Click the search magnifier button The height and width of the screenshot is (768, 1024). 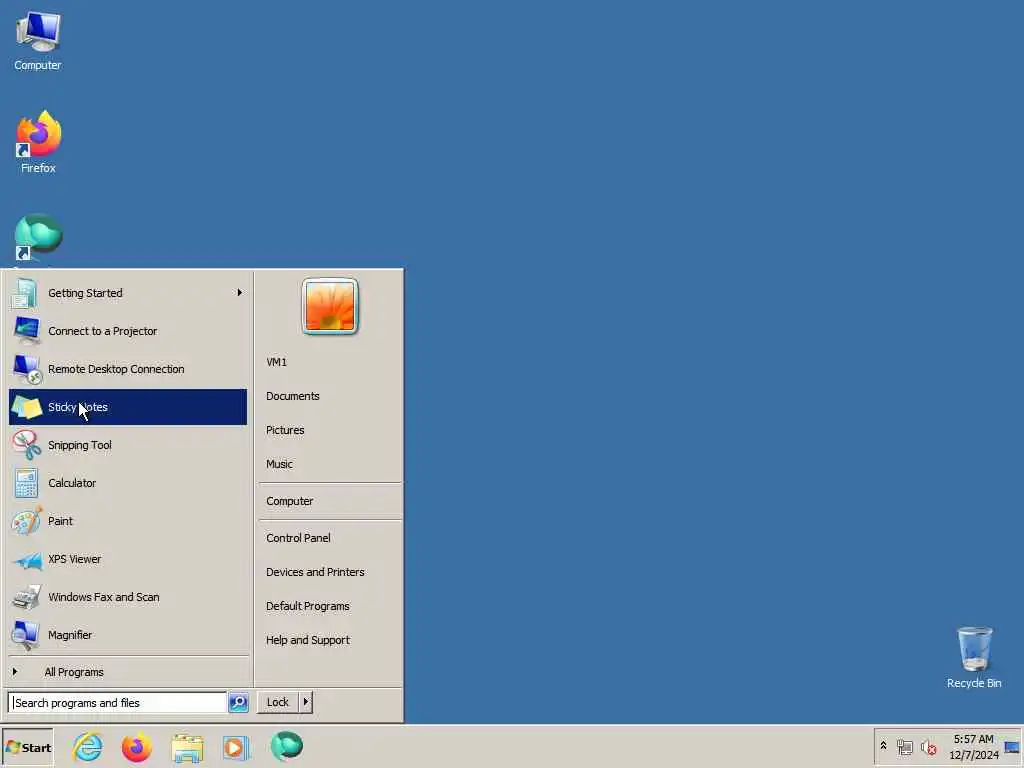point(238,703)
